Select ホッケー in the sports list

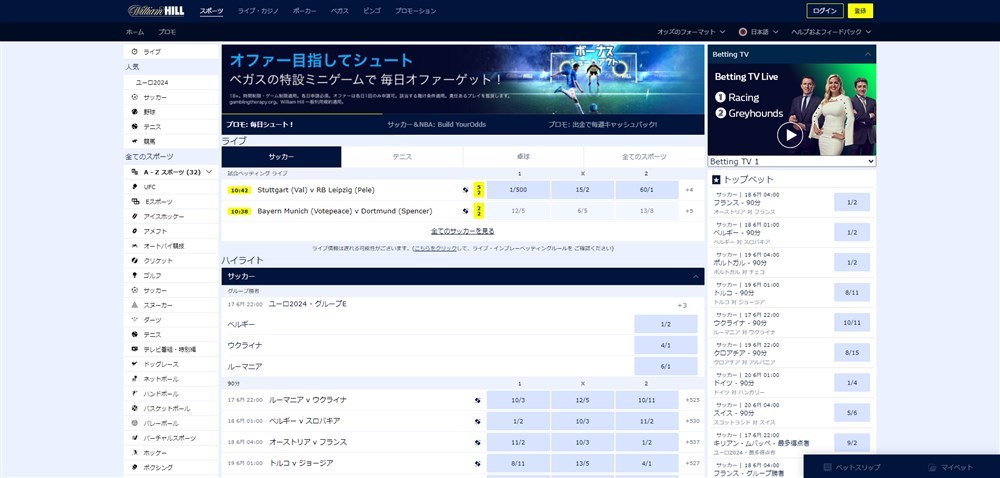[x=171, y=453]
